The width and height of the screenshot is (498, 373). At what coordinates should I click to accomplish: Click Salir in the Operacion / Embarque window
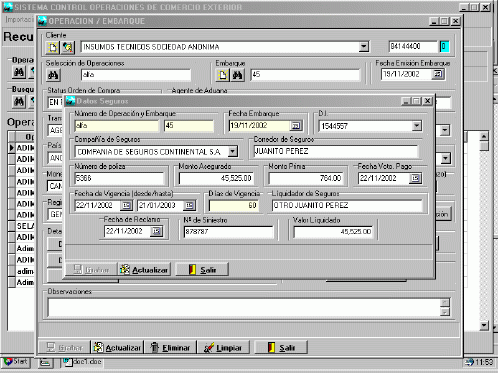pyautogui.click(x=281, y=348)
